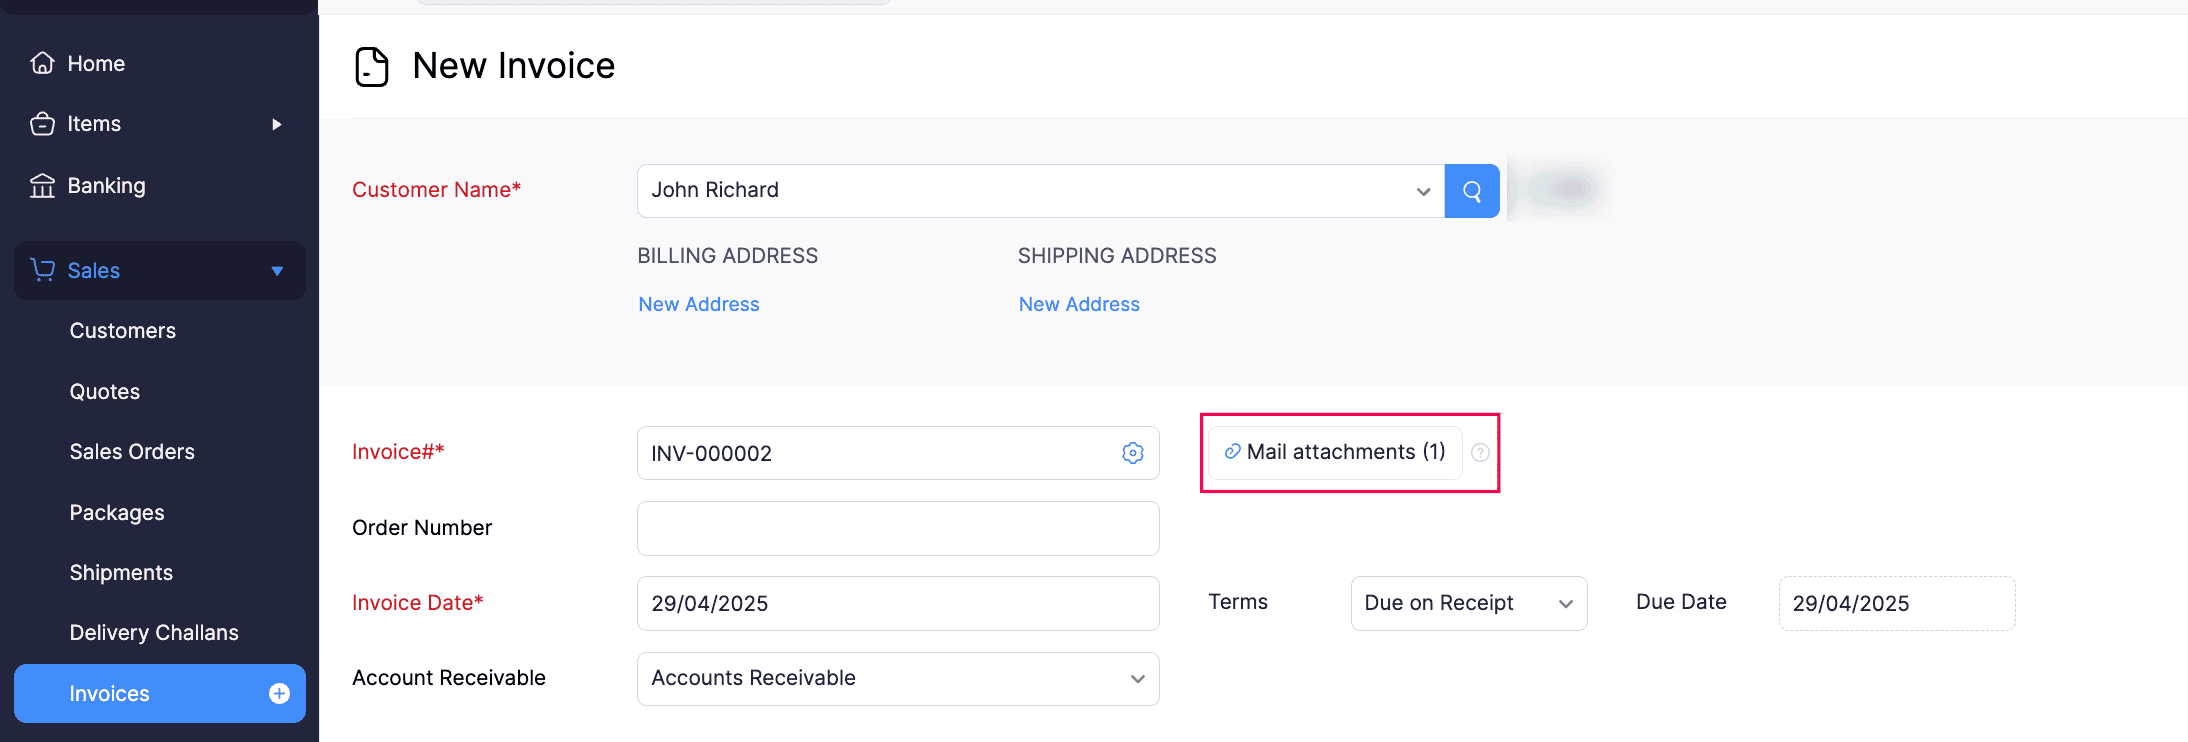Expand the Items submenu arrow
This screenshot has height=742, width=2188.
click(276, 124)
